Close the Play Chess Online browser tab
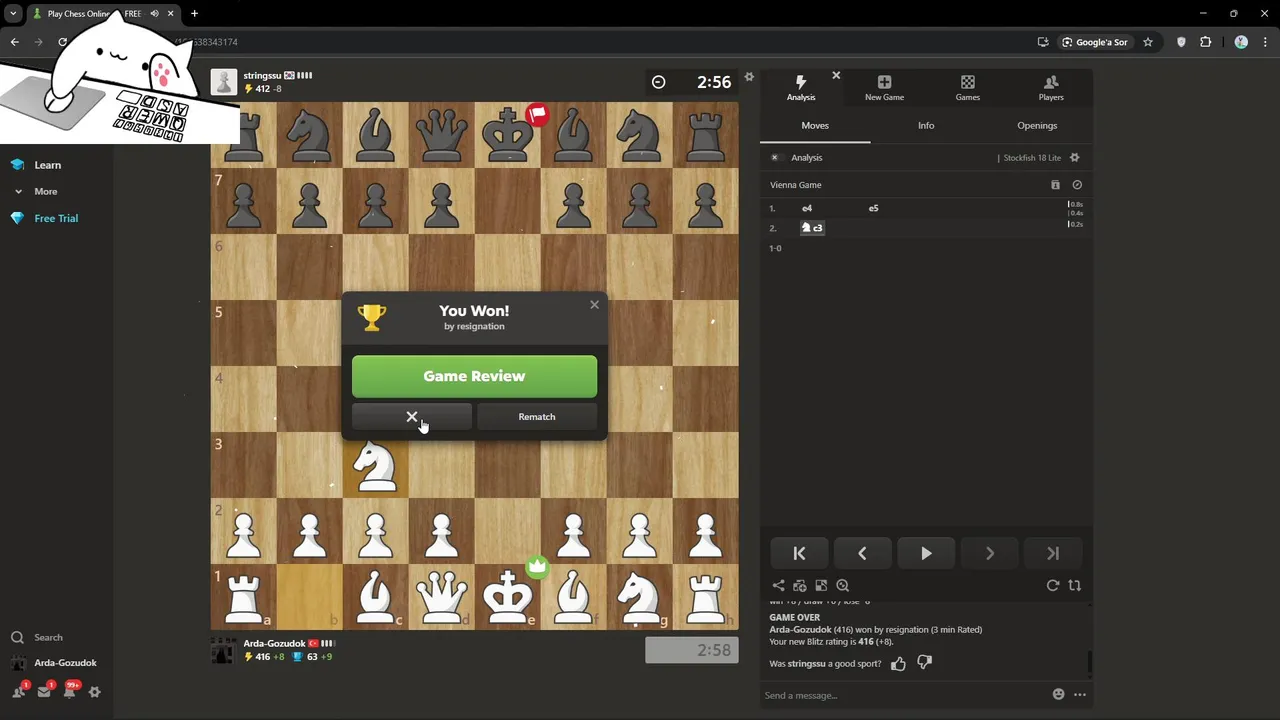1280x720 pixels. 170,14
